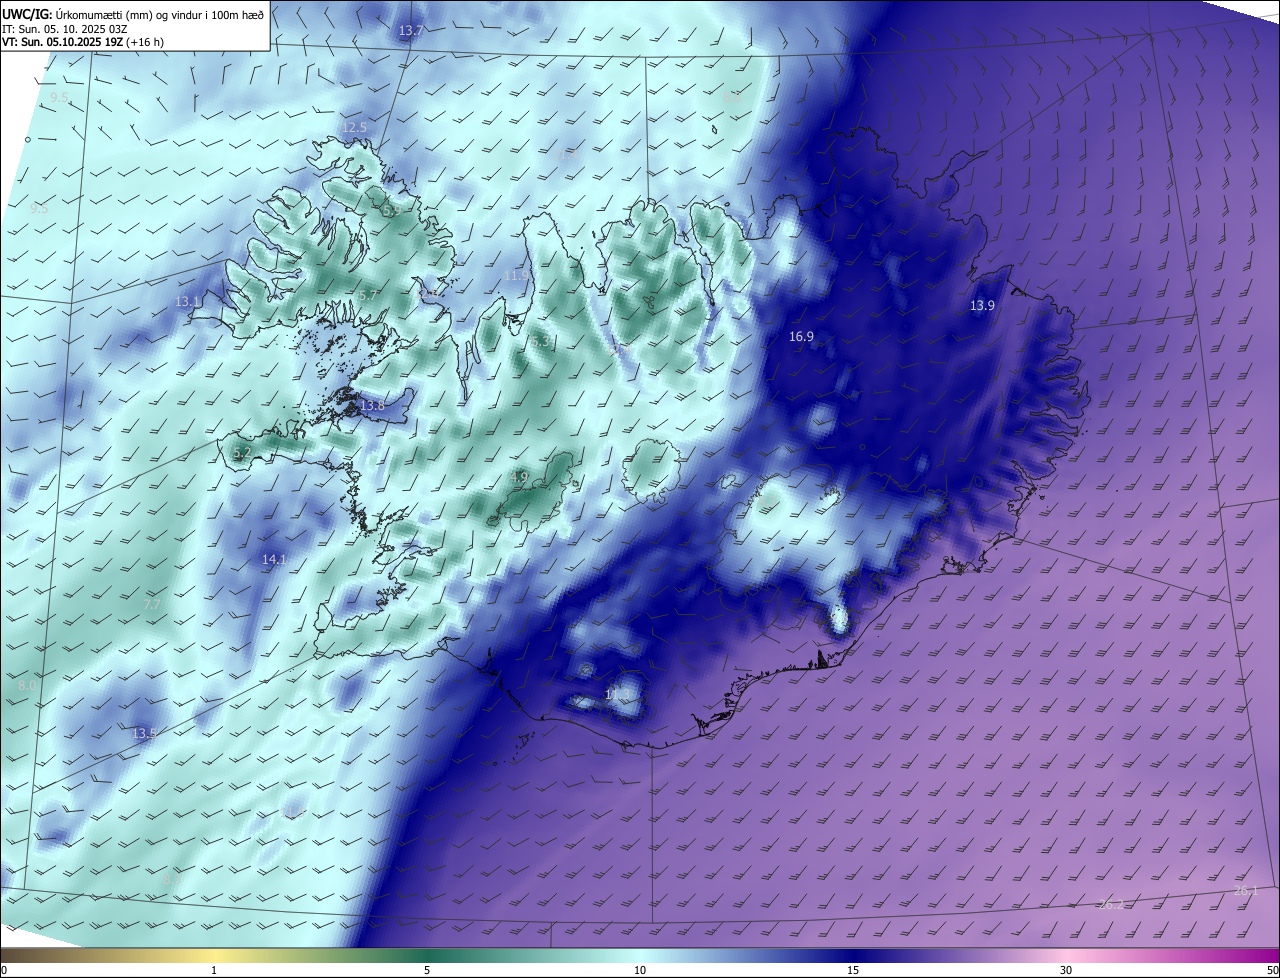The width and height of the screenshot is (1280, 978).
Task: Click the 16.9 precipitation value label
Action: pos(801,337)
